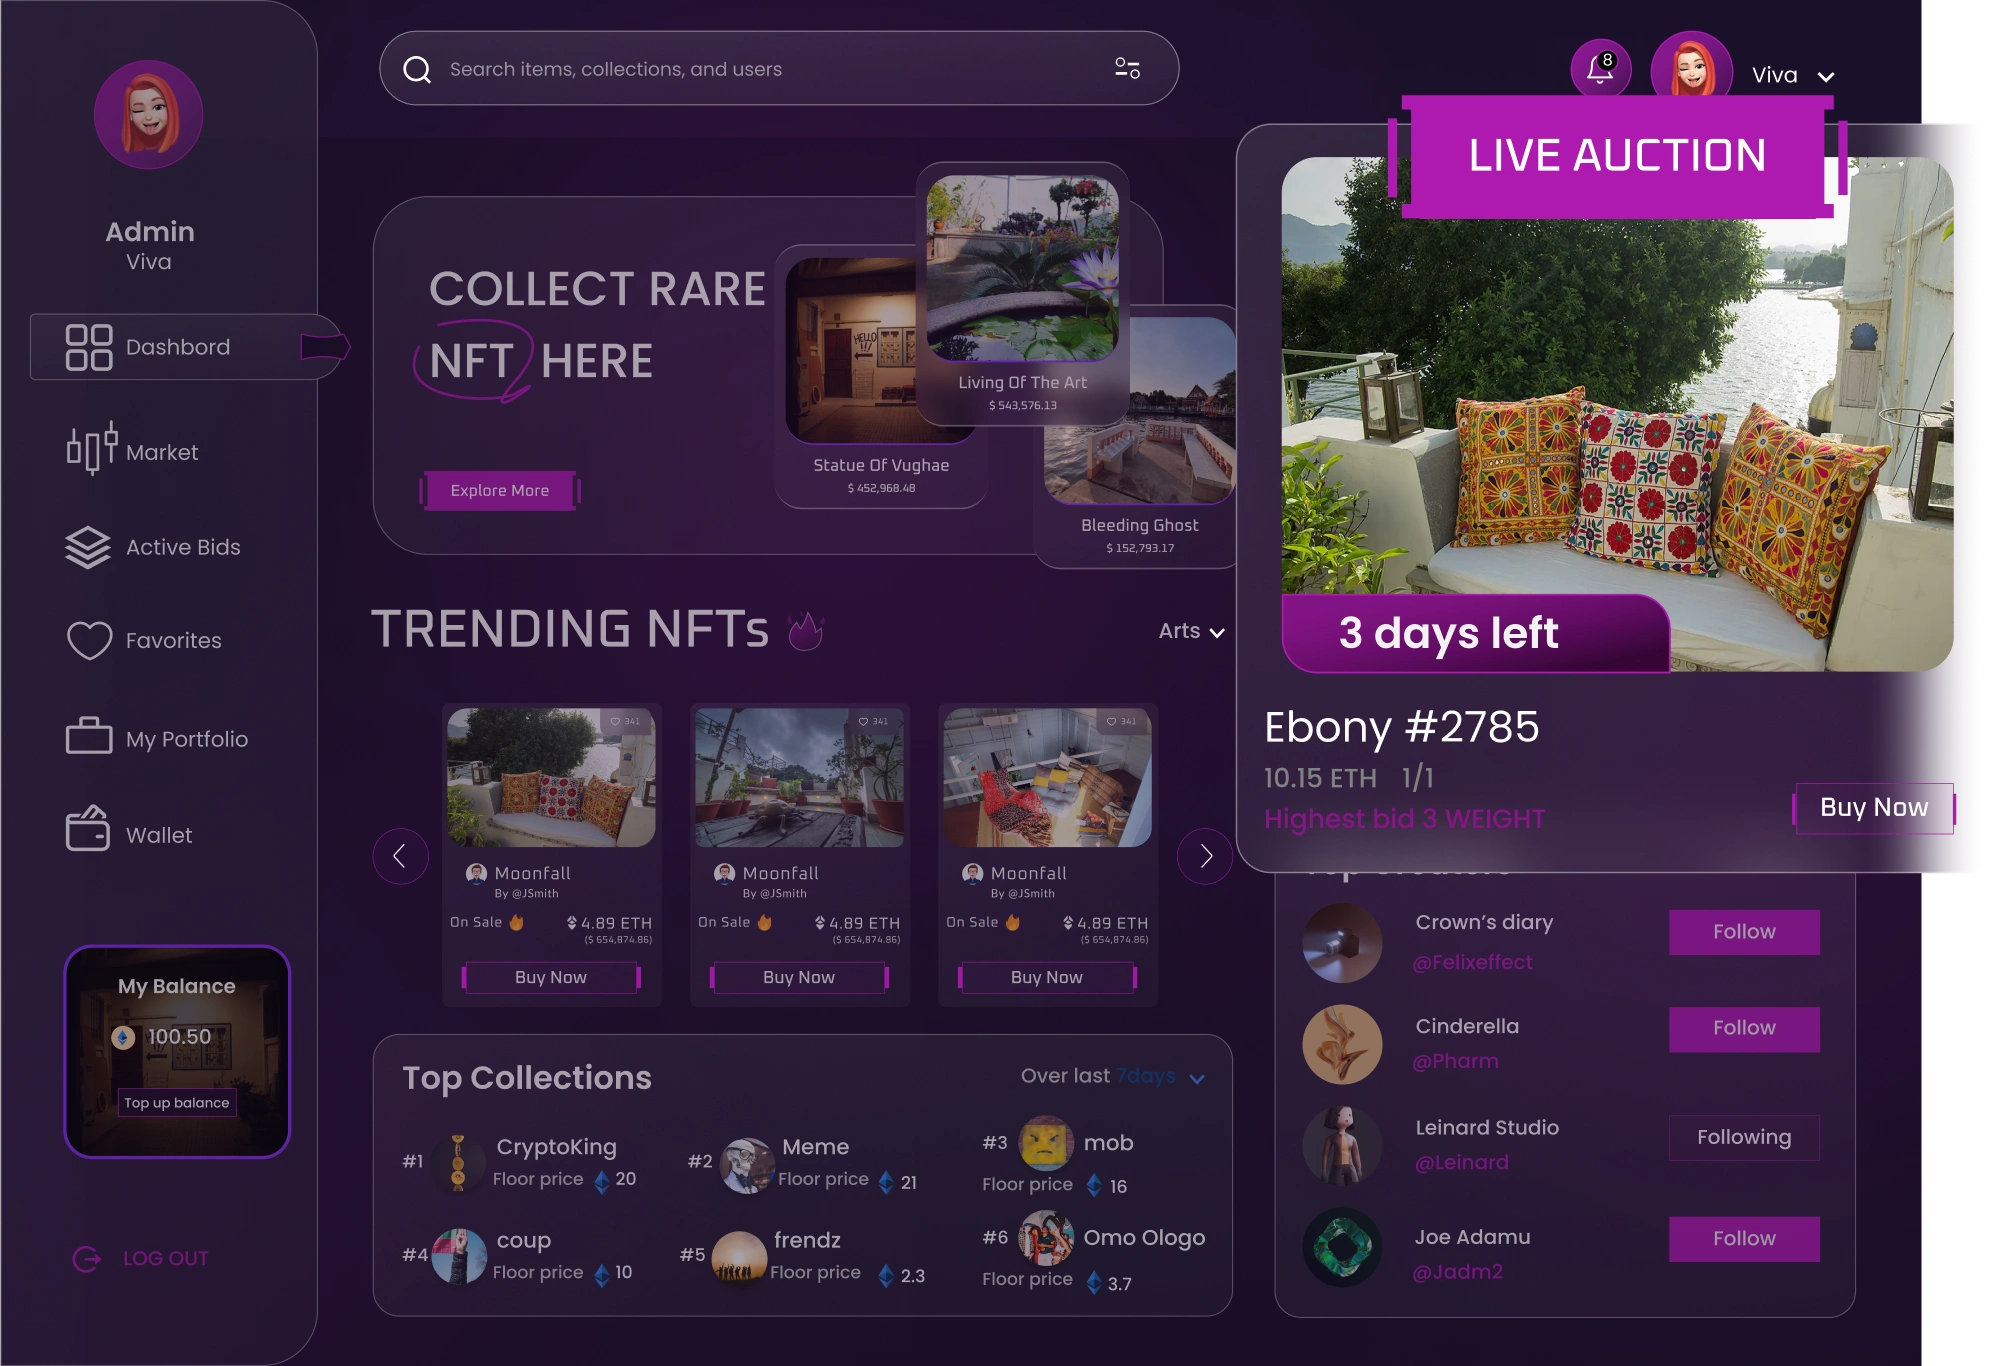The height and width of the screenshot is (1366, 2002).
Task: Open the notification bell icon
Action: [1600, 68]
